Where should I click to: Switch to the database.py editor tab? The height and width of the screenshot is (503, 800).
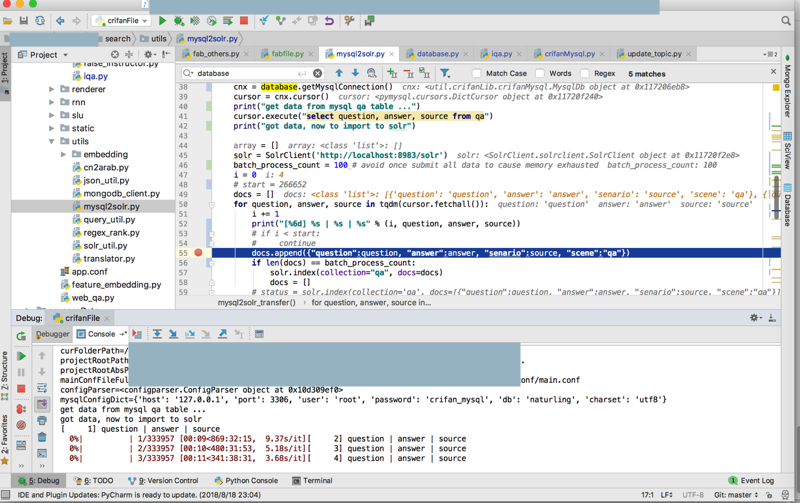pos(438,54)
